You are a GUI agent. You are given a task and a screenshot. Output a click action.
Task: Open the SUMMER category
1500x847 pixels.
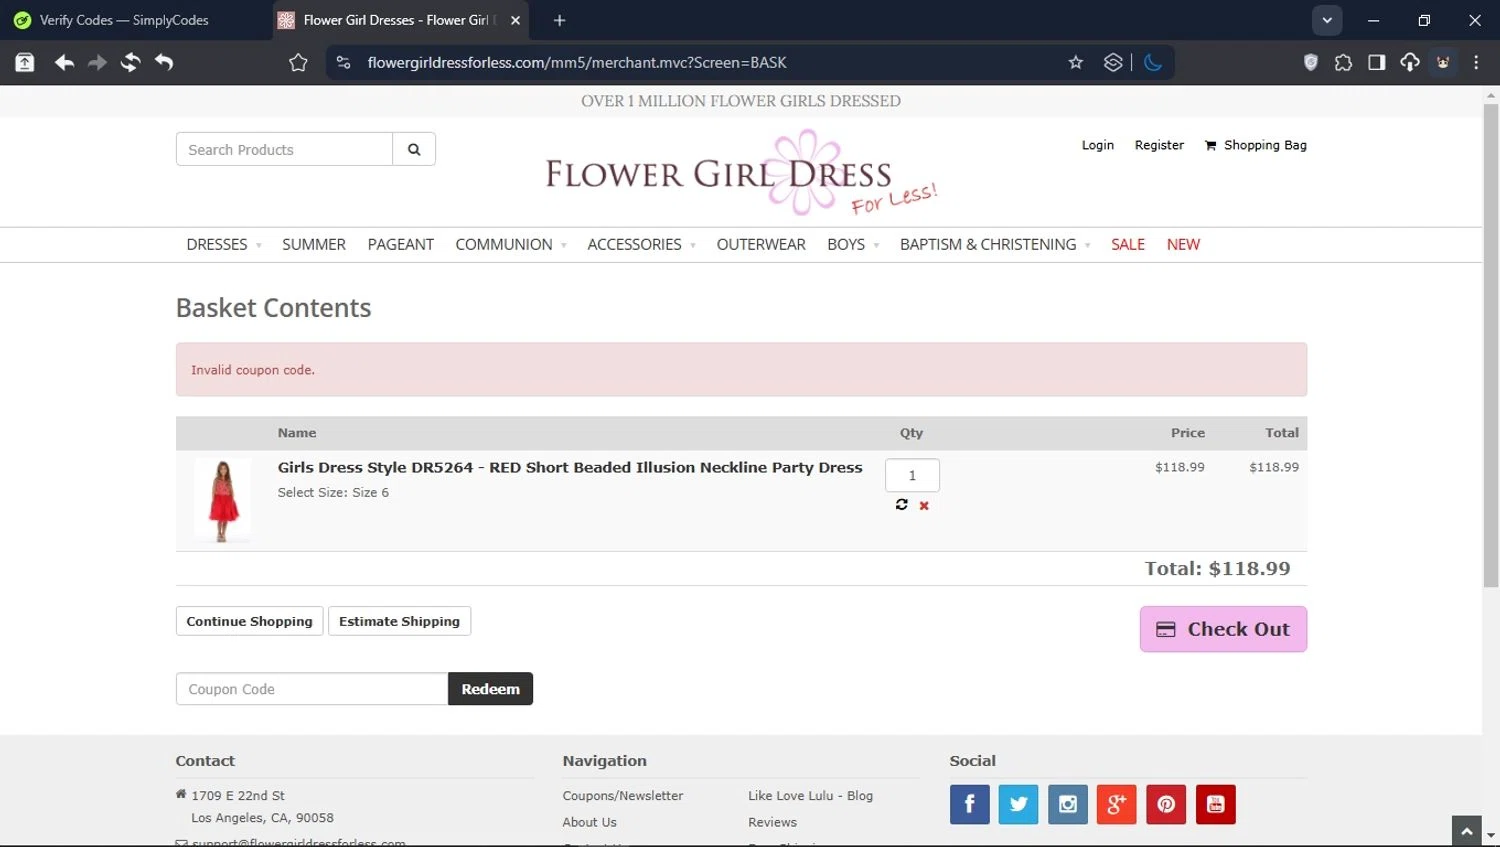click(x=314, y=245)
